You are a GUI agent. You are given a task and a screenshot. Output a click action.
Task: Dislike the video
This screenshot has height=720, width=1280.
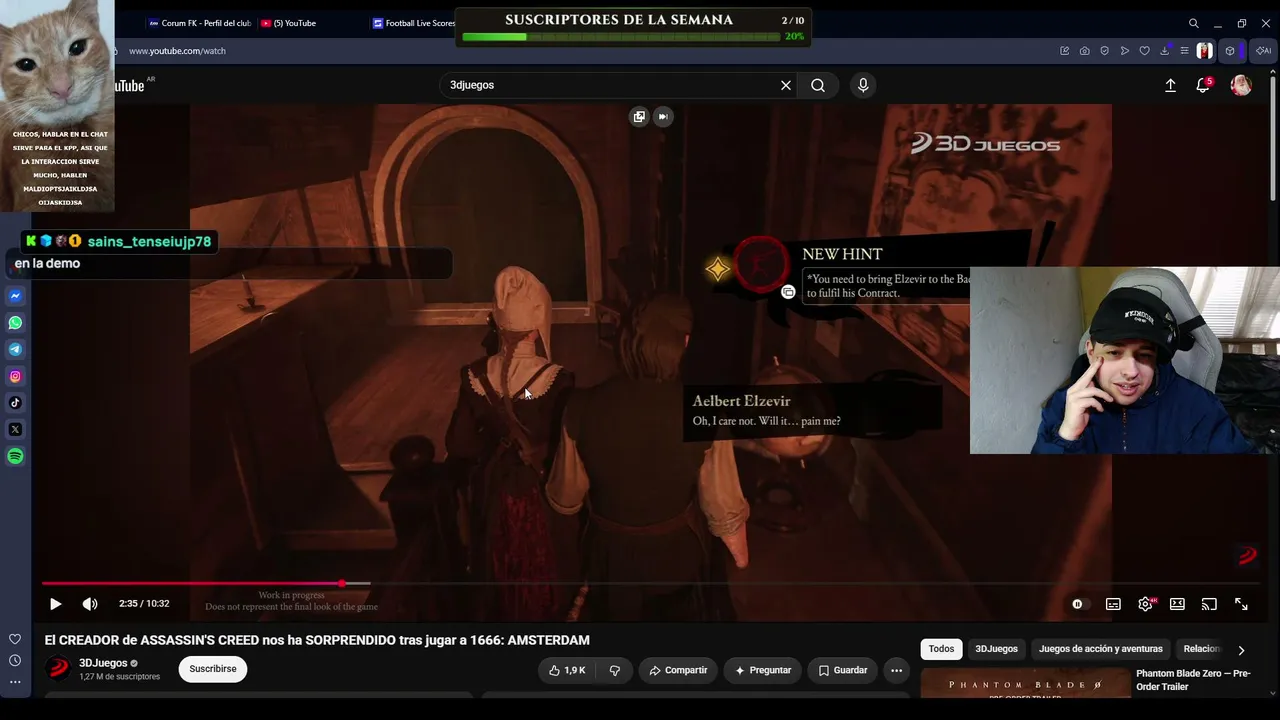(x=615, y=670)
